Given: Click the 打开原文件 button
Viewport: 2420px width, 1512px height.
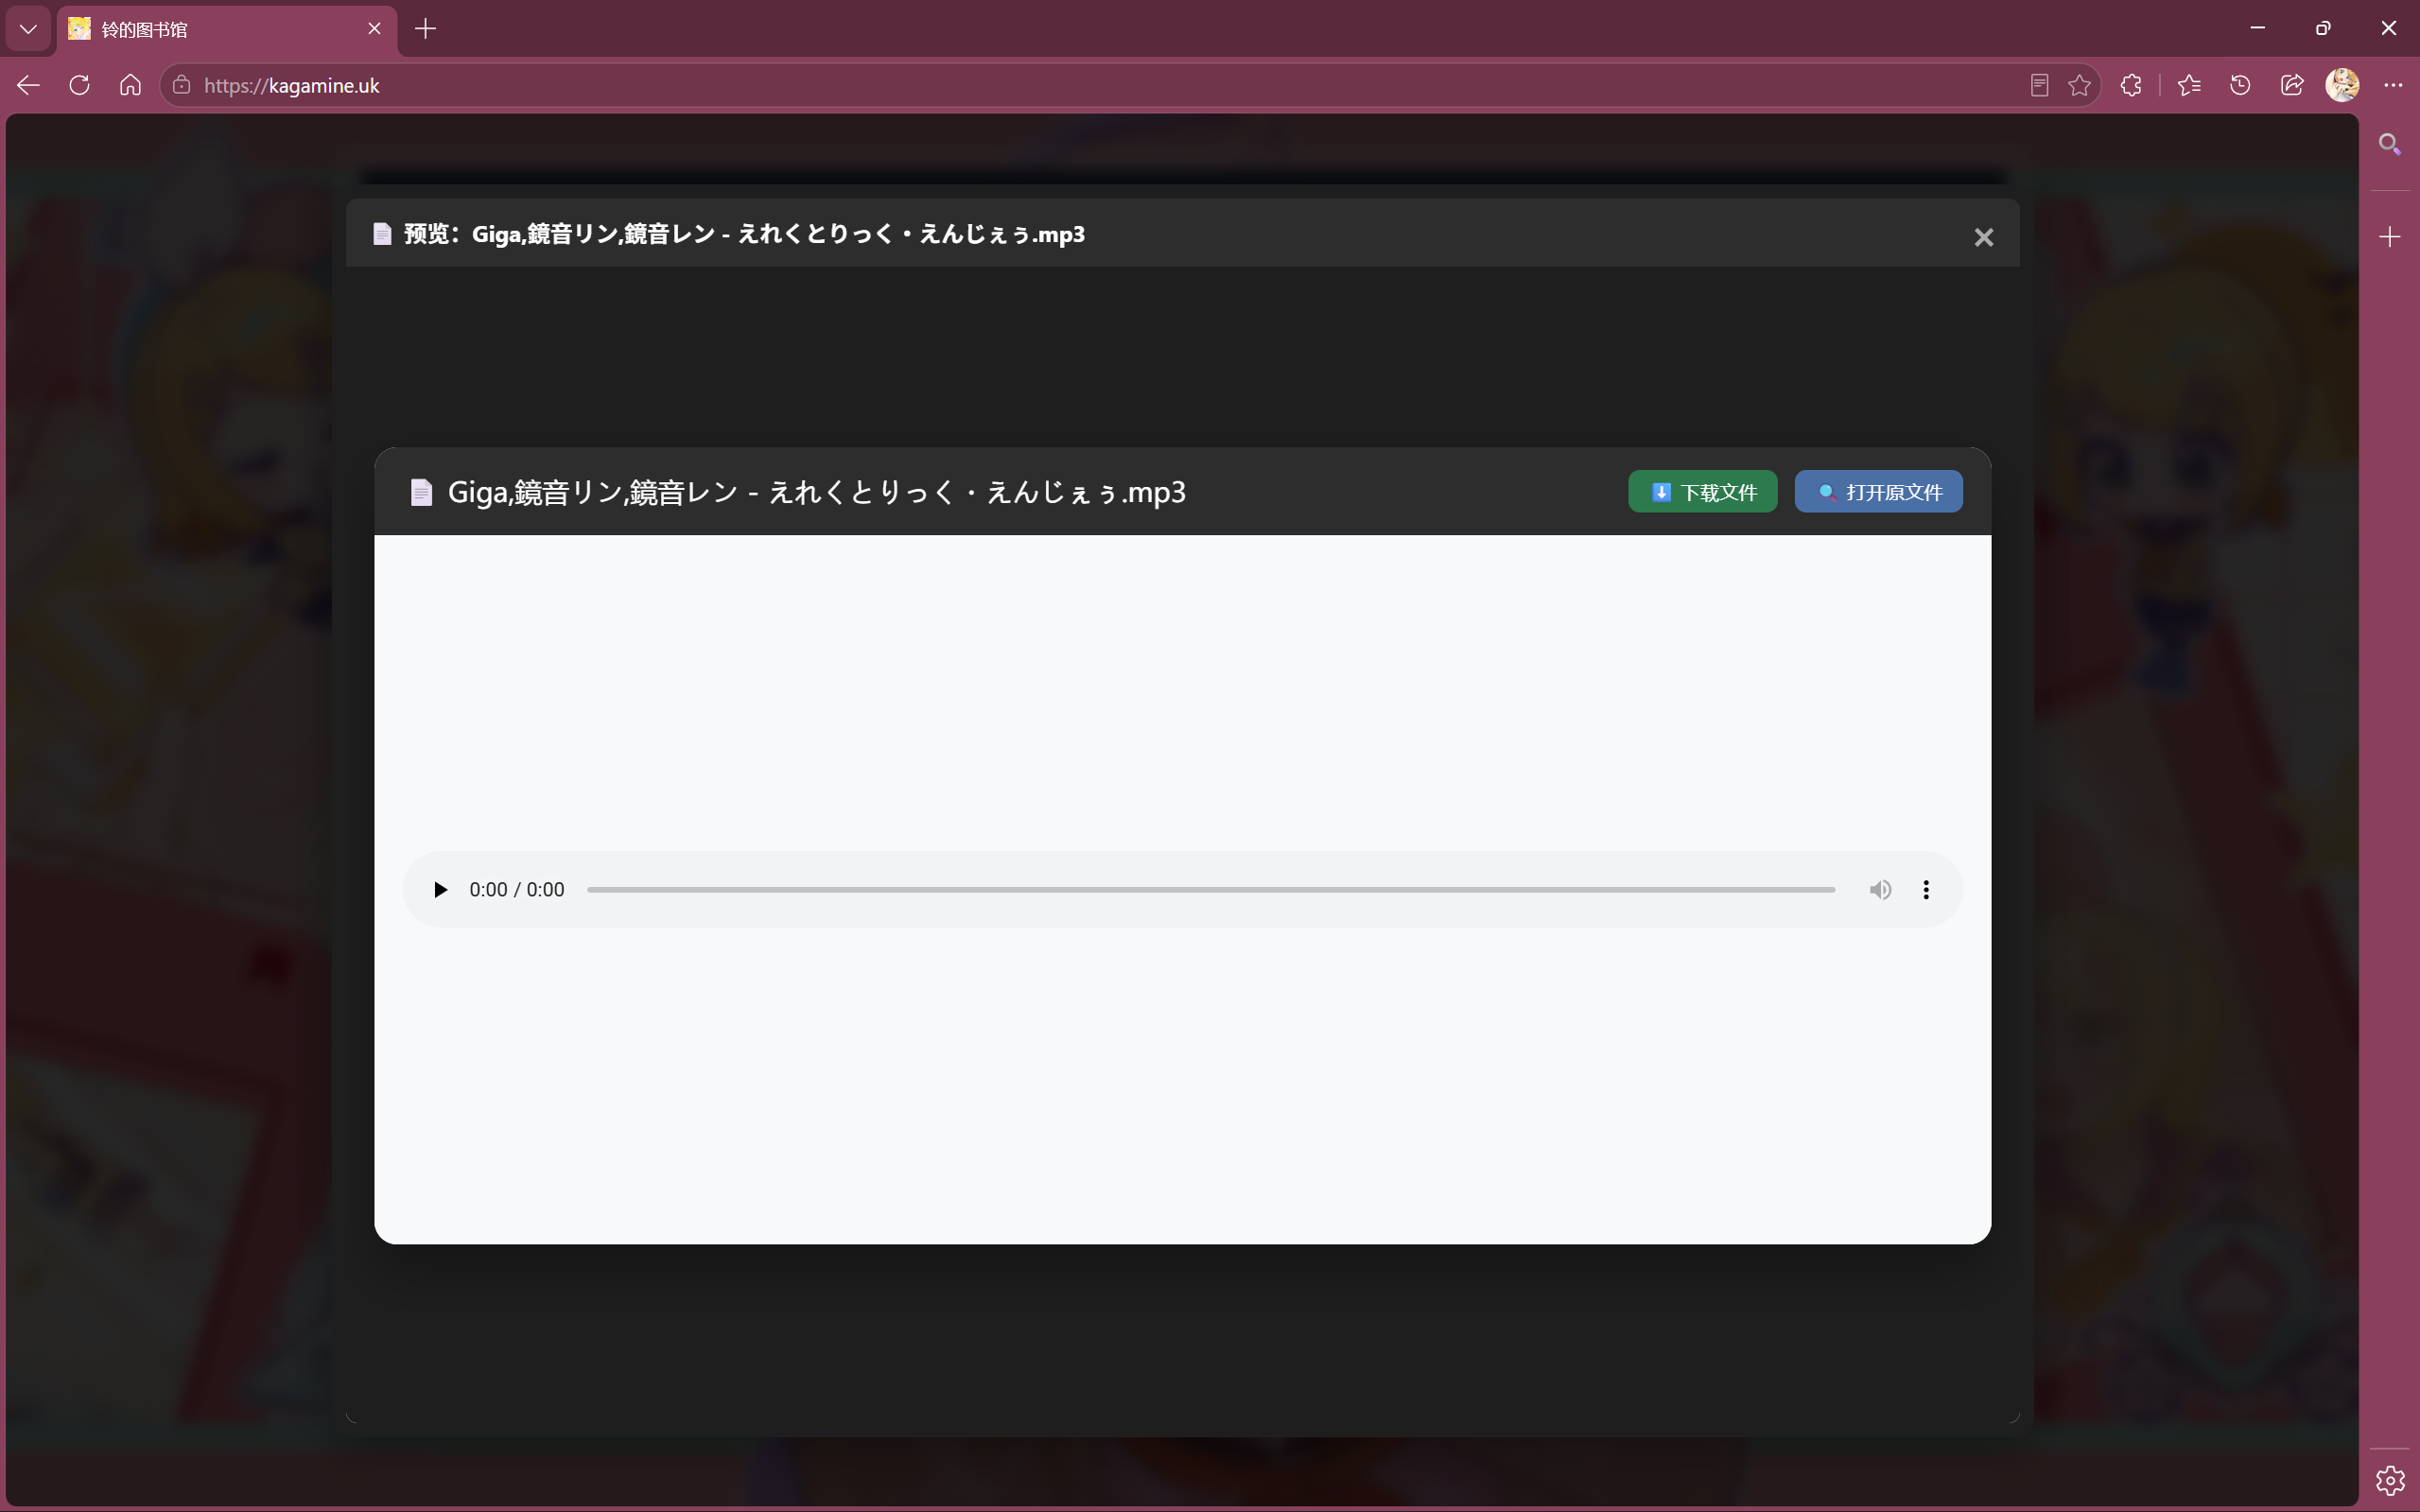Looking at the screenshot, I should pyautogui.click(x=1878, y=492).
